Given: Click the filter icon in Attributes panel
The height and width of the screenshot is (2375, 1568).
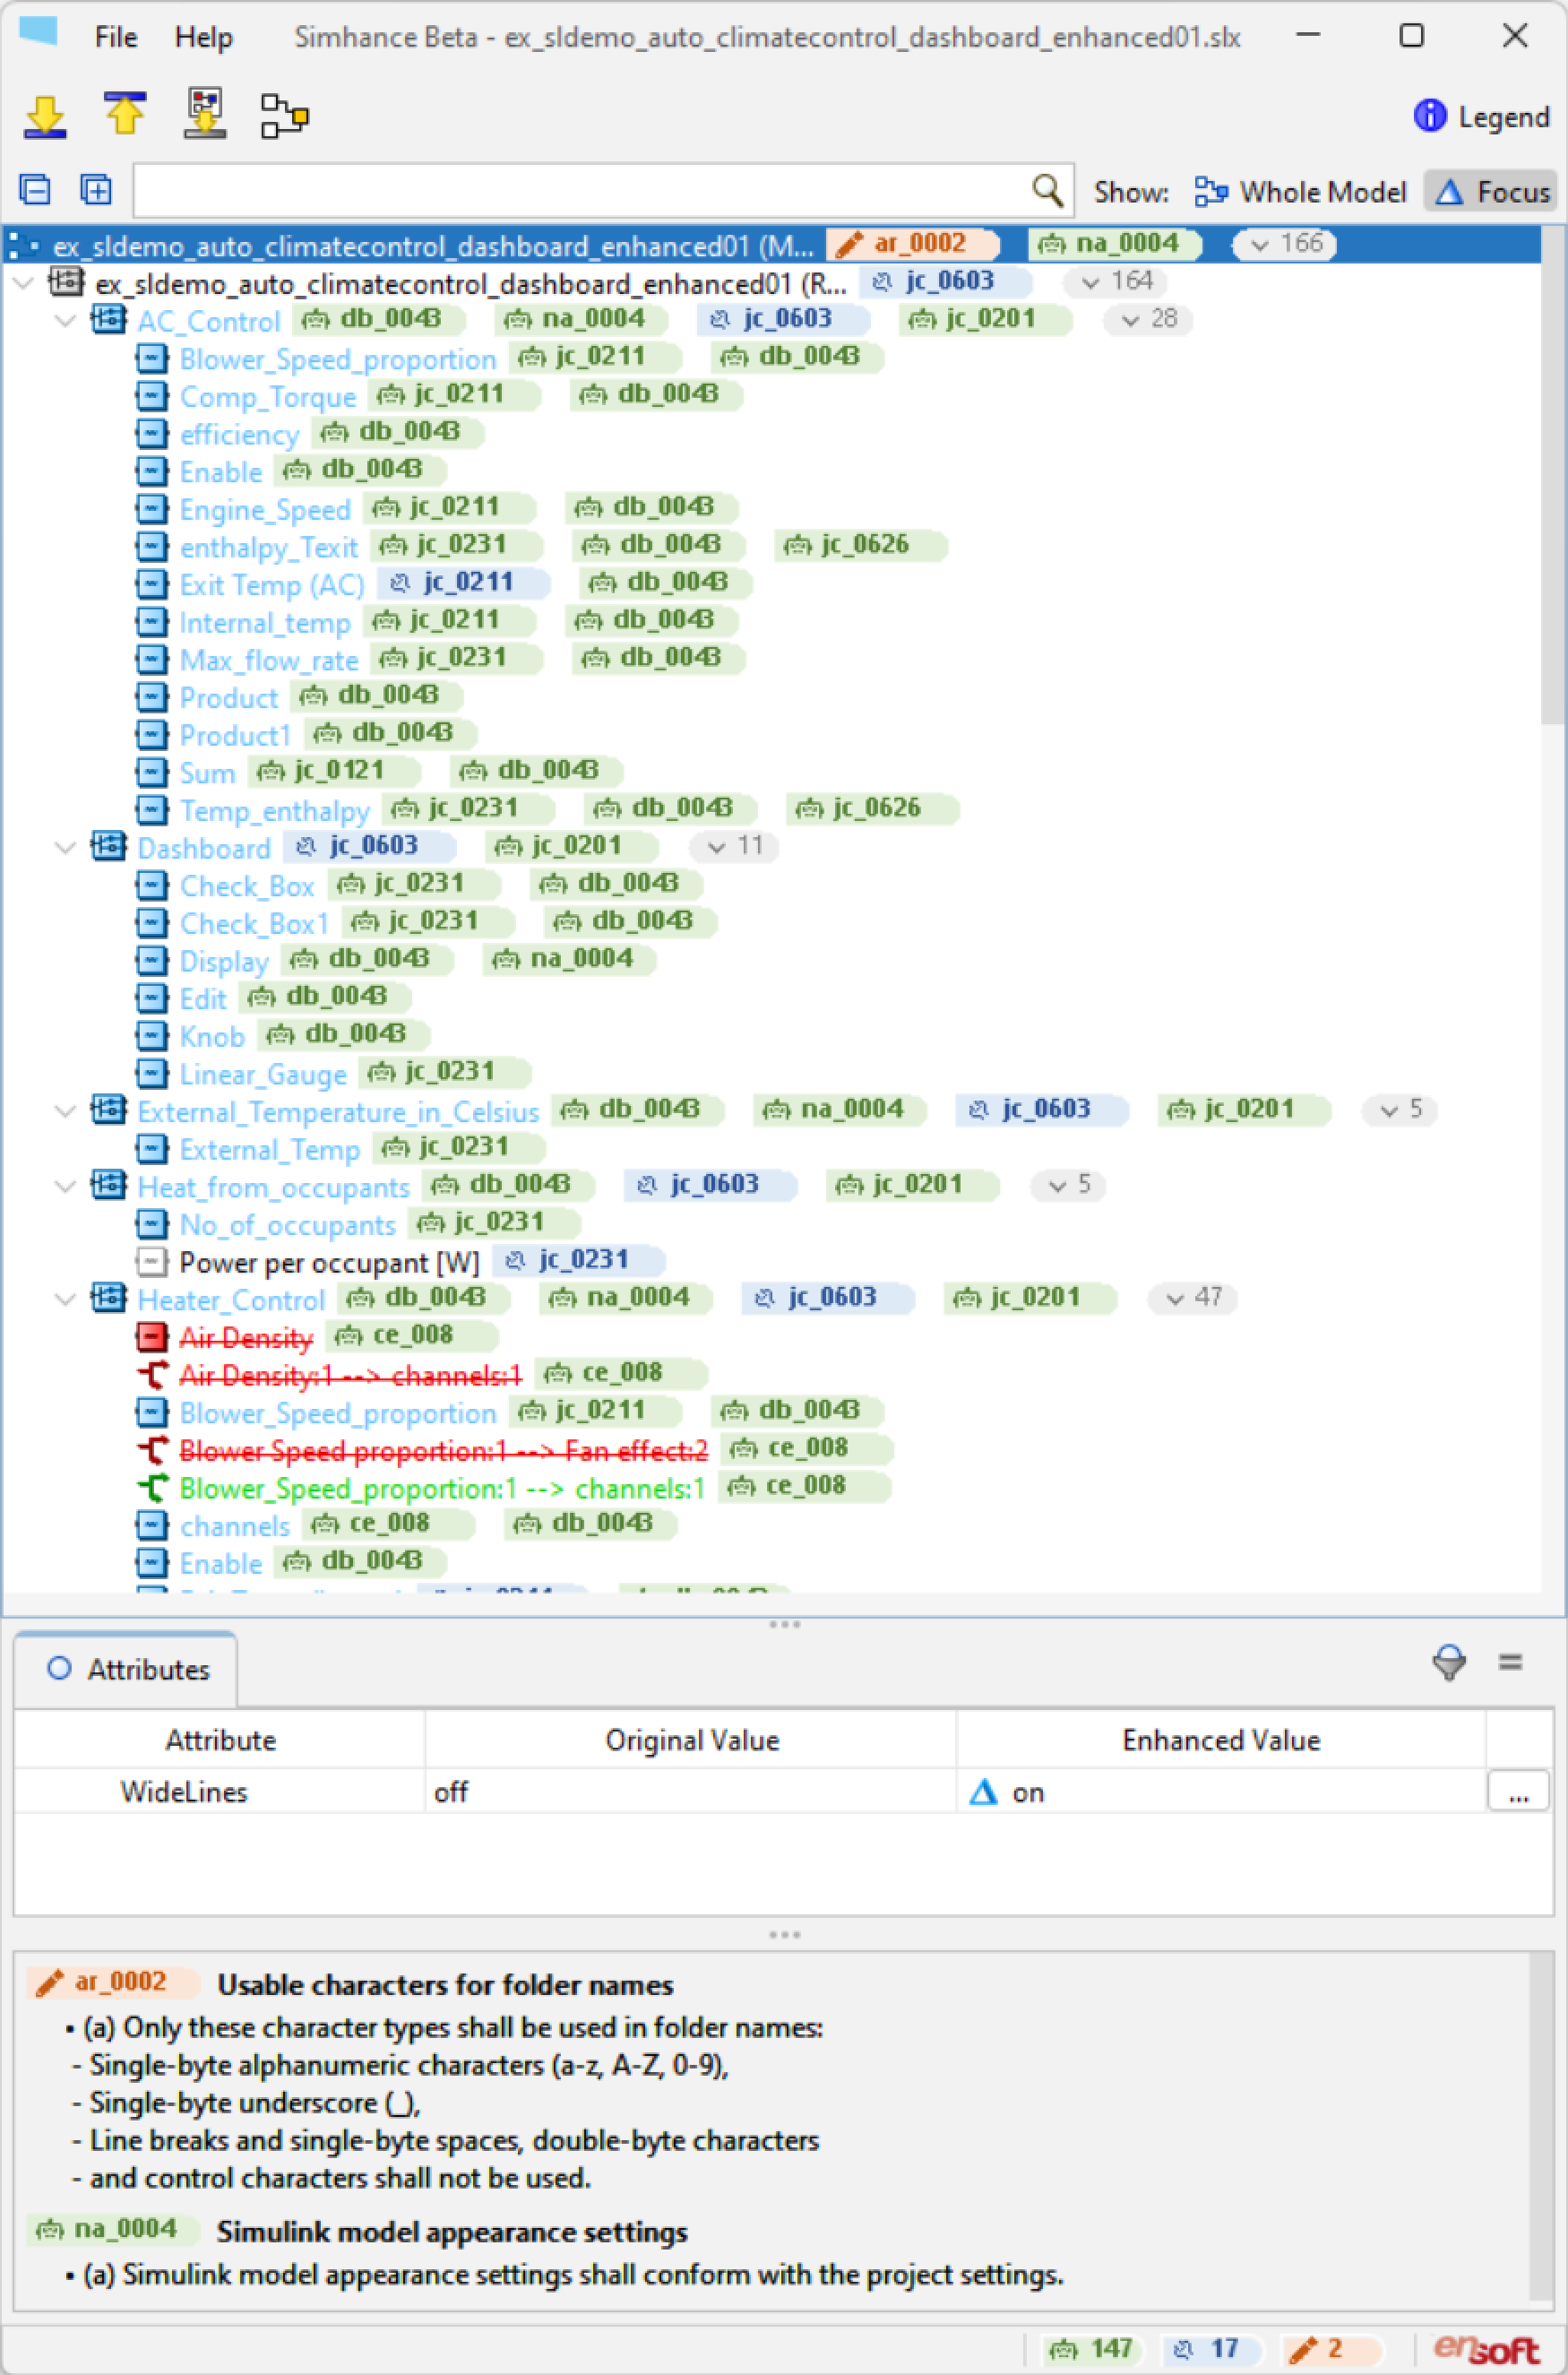Looking at the screenshot, I should pyautogui.click(x=1448, y=1663).
